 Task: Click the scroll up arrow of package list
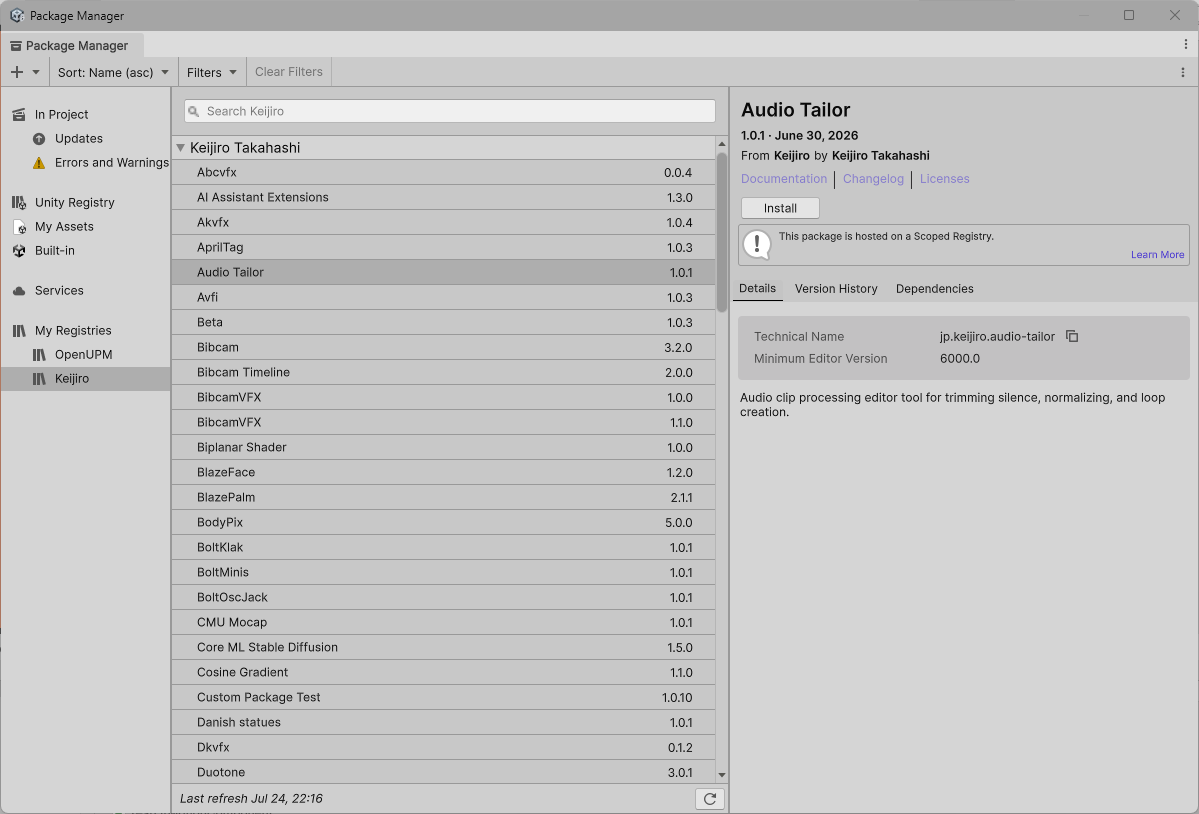[721, 144]
